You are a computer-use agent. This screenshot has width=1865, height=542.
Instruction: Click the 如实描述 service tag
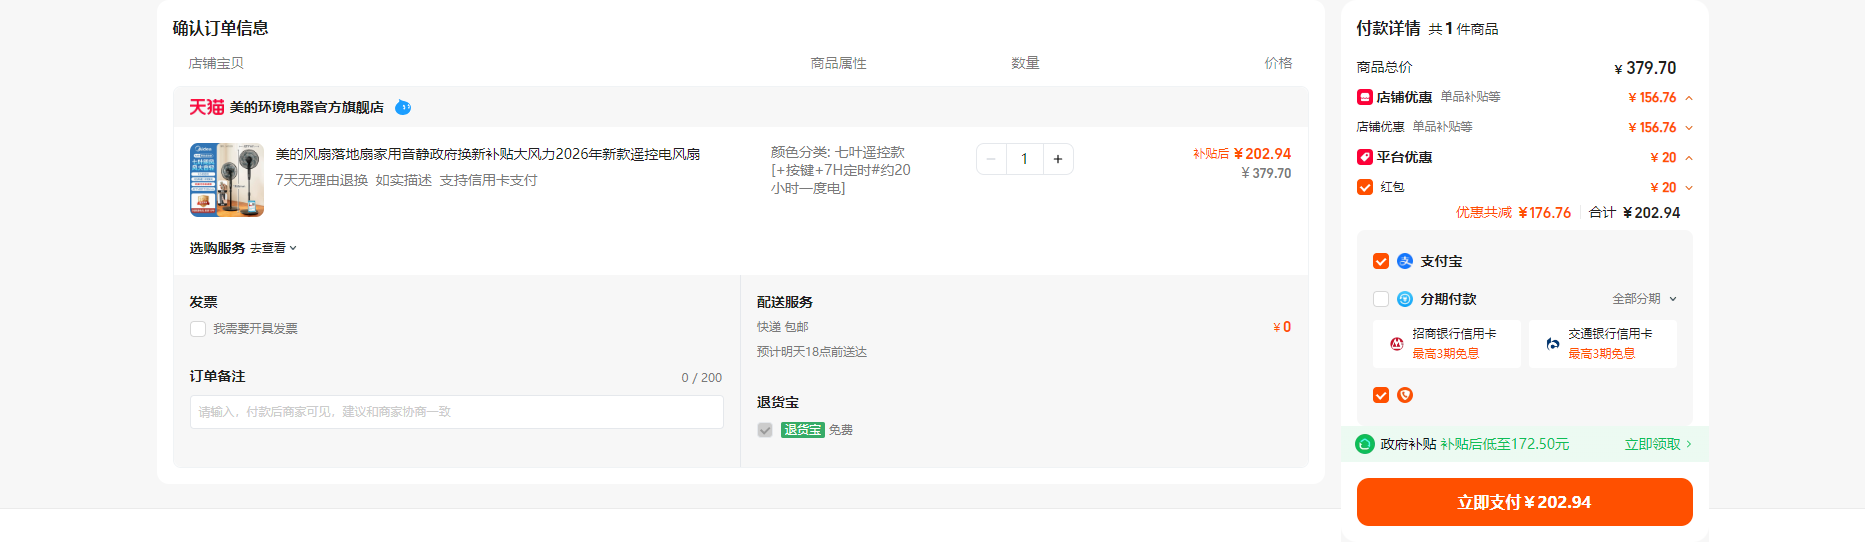pos(404,180)
